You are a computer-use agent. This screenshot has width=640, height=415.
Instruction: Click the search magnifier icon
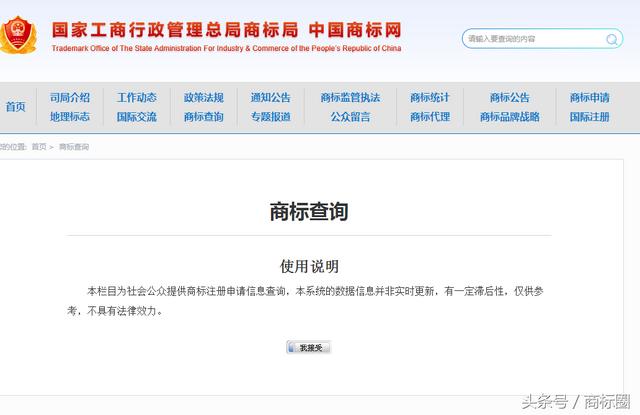point(611,39)
